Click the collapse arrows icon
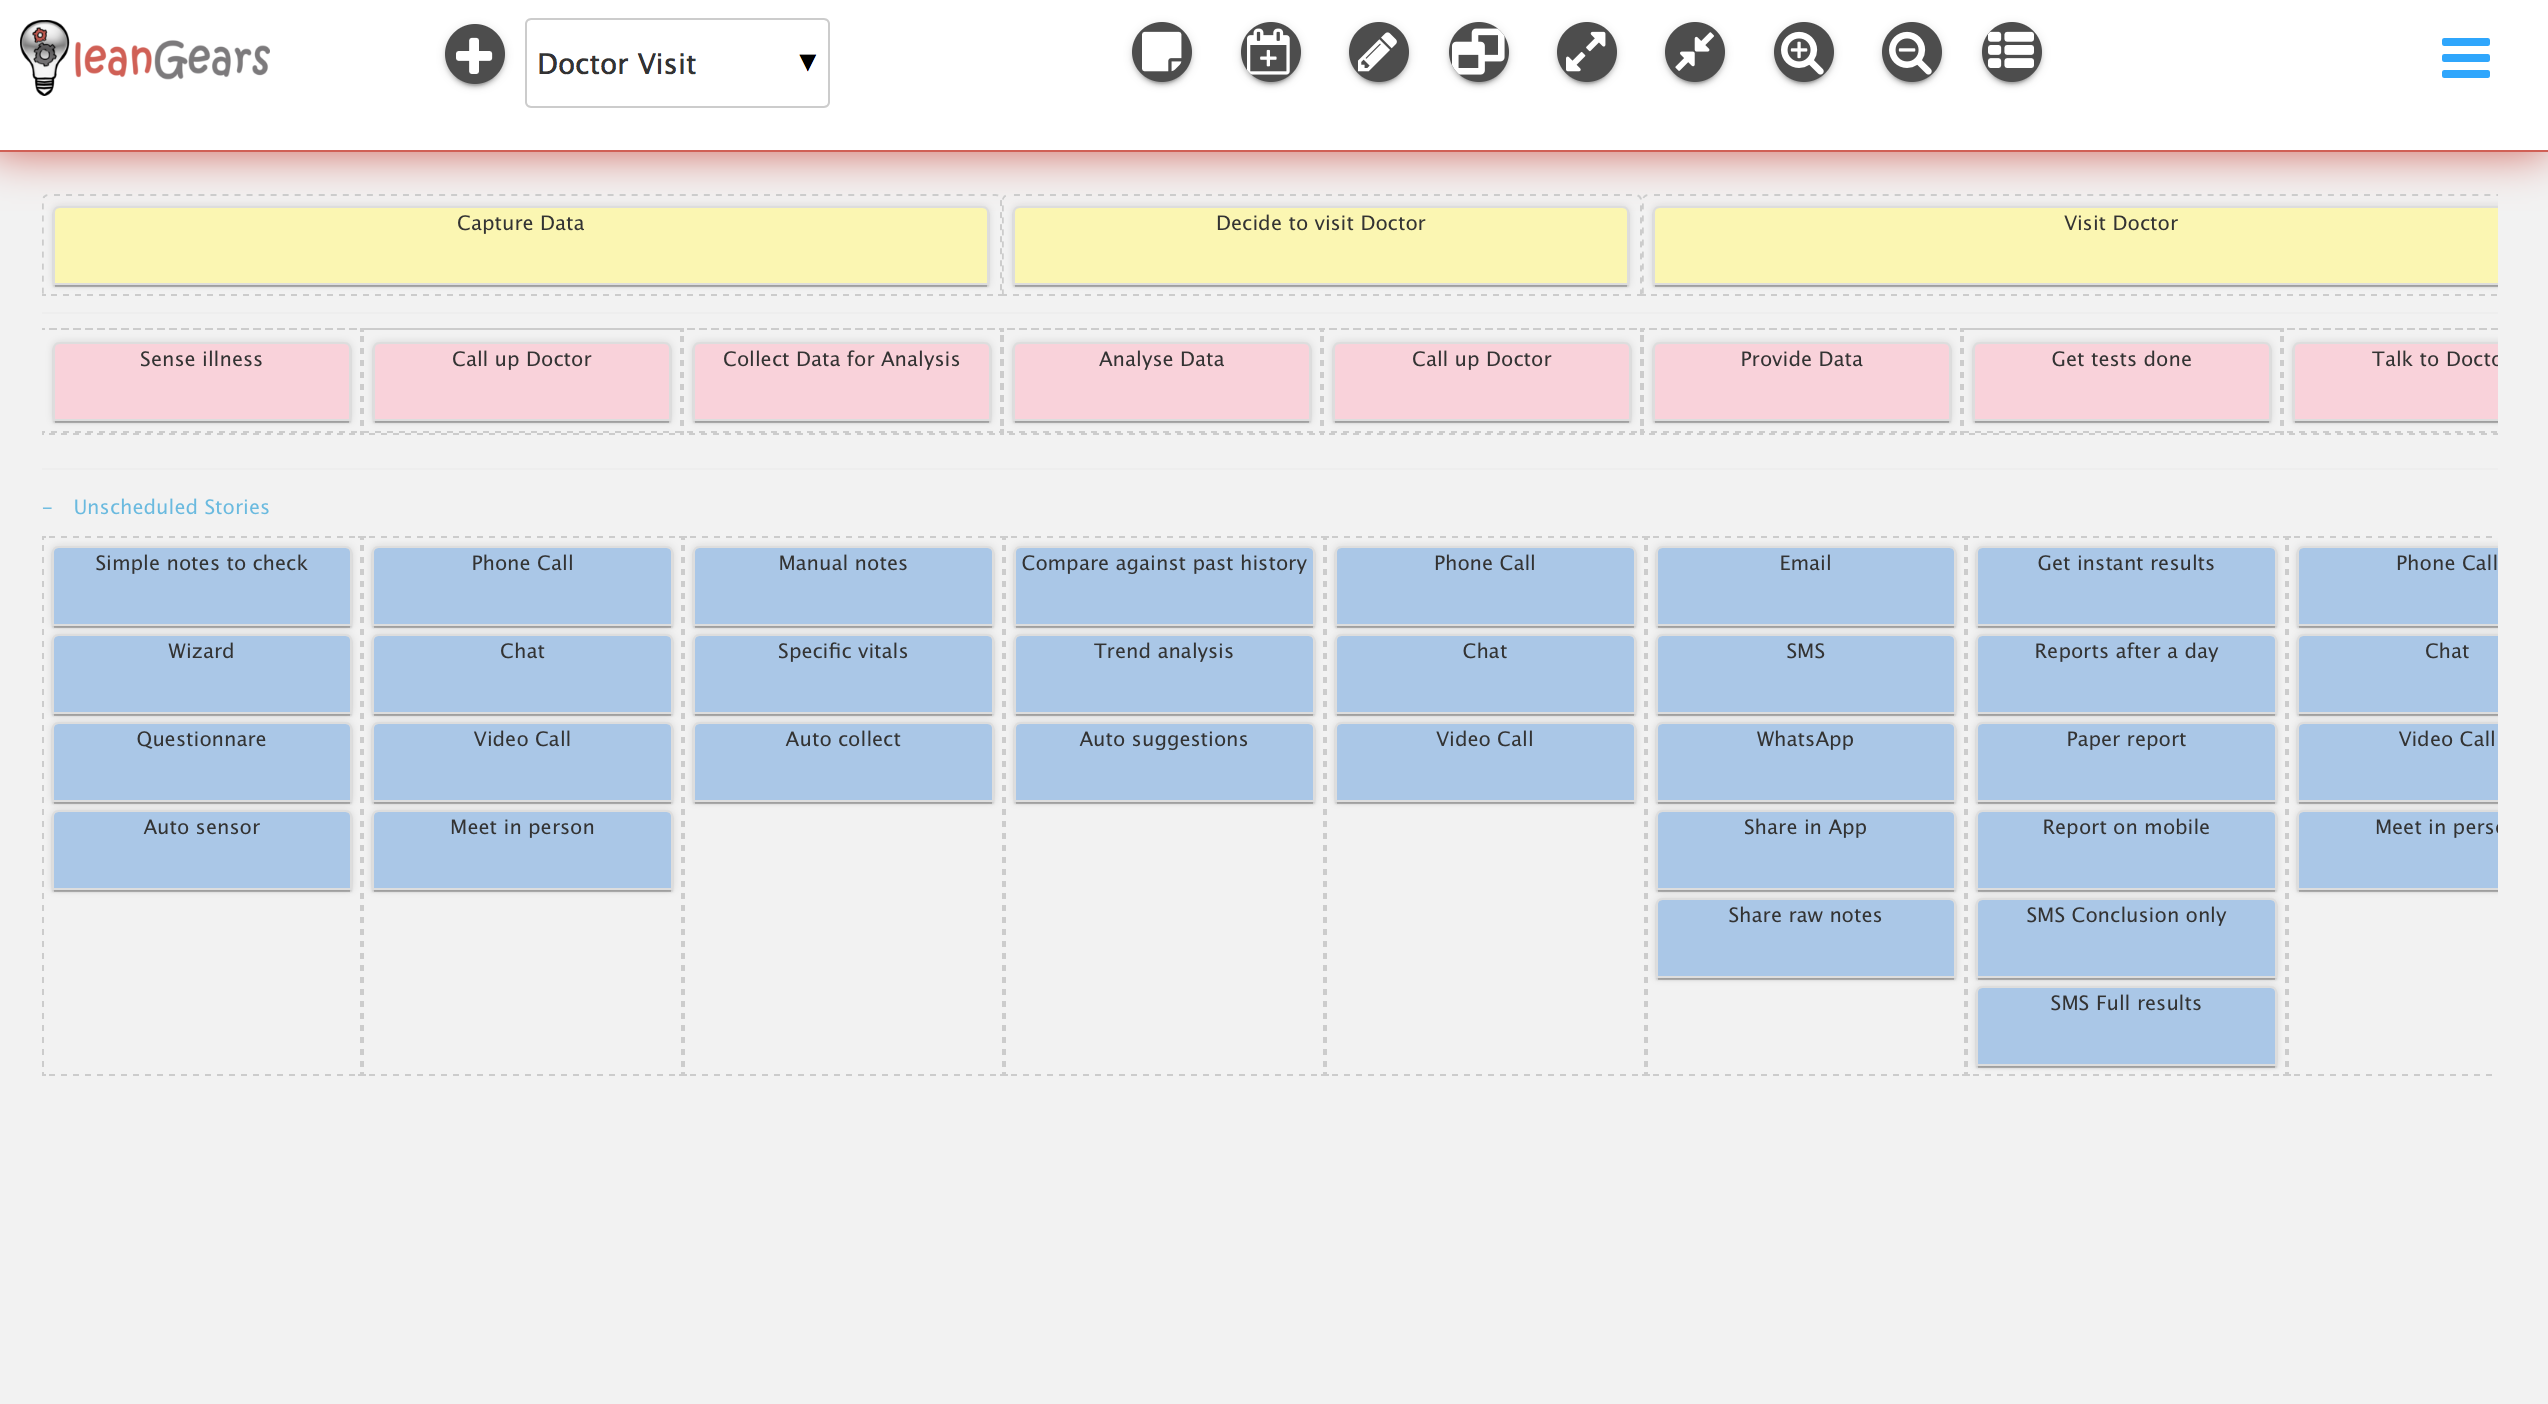Viewport: 2548px width, 1404px height. (x=1695, y=52)
